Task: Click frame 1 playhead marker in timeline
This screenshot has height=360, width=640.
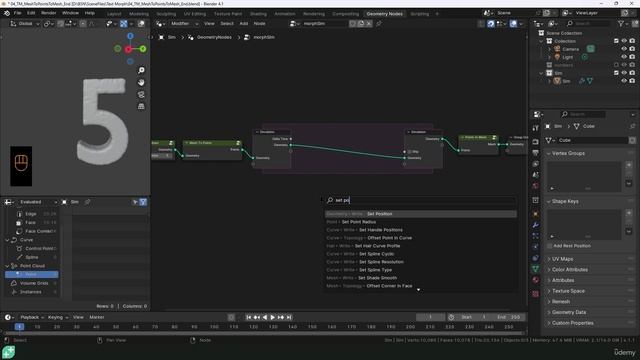Action: tap(19, 327)
